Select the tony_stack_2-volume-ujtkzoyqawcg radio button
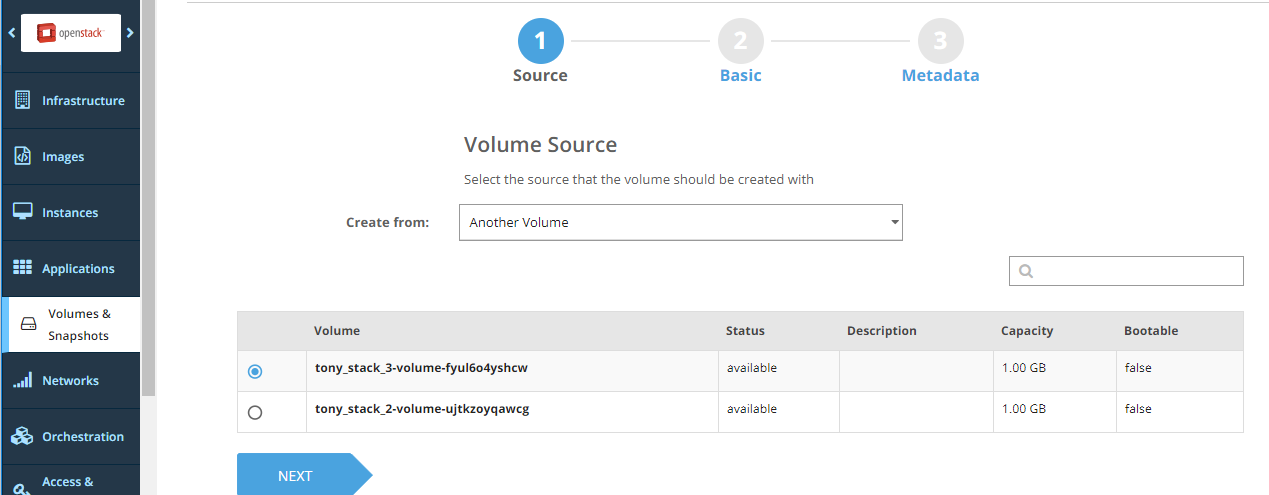1269x495 pixels. pyautogui.click(x=255, y=412)
